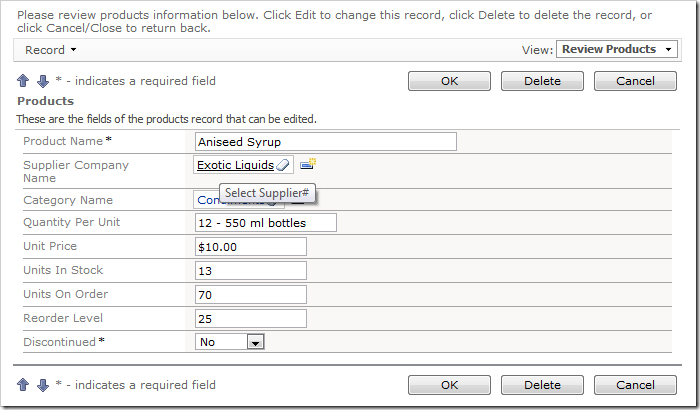Screen dimensions: 700x410
Task: Click the top Next record down arrow
Action: [x=42, y=81]
